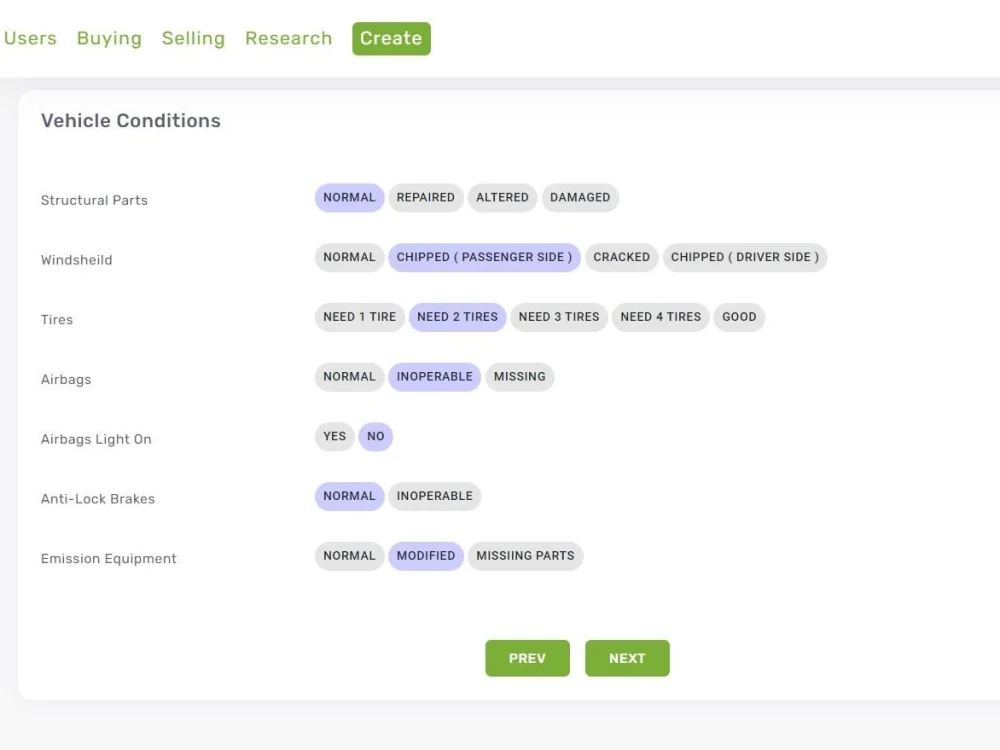Mark Anti-Lock Brakes as INOPERABLE
This screenshot has height=750, width=1000.
[434, 496]
